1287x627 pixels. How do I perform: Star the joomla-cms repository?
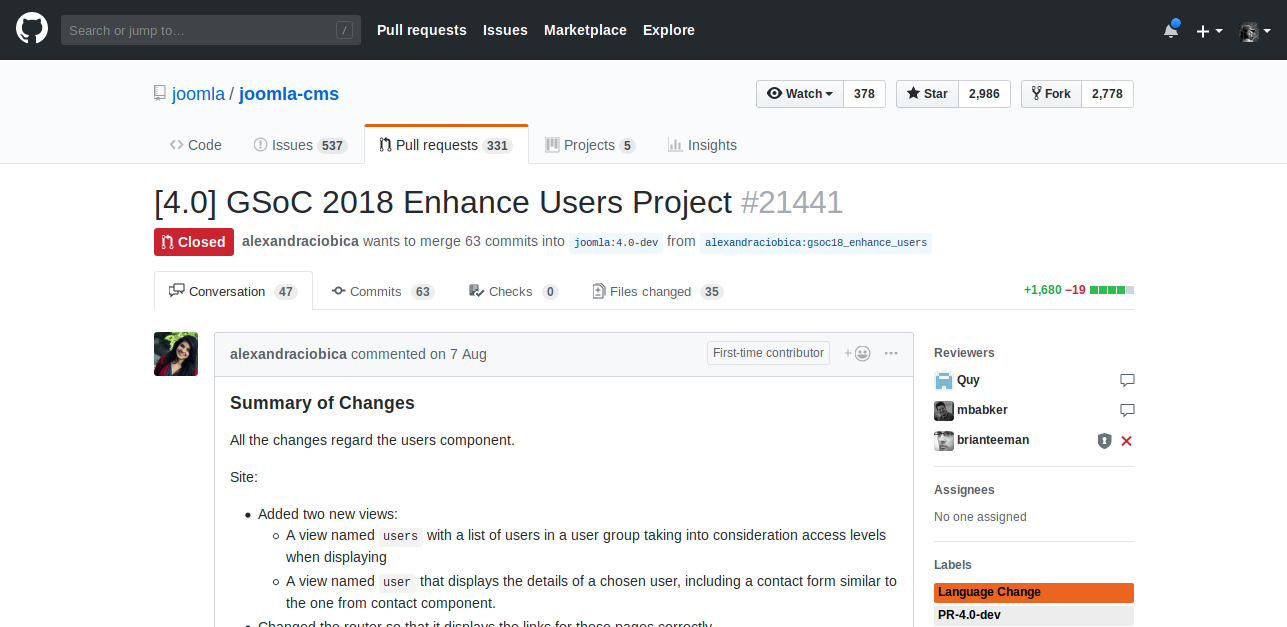point(927,94)
